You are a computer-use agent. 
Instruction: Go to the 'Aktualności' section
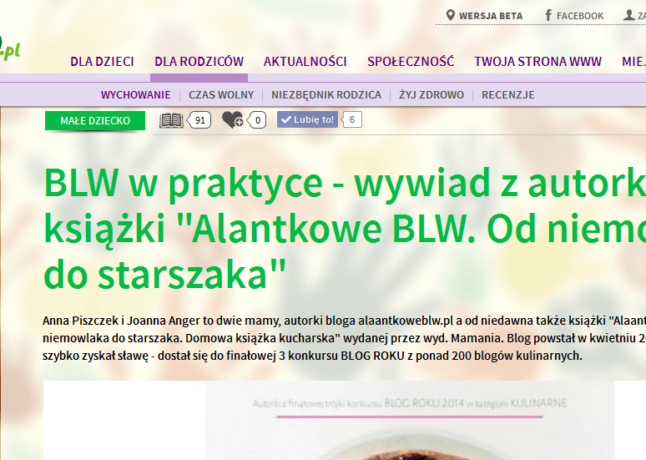coord(305,61)
